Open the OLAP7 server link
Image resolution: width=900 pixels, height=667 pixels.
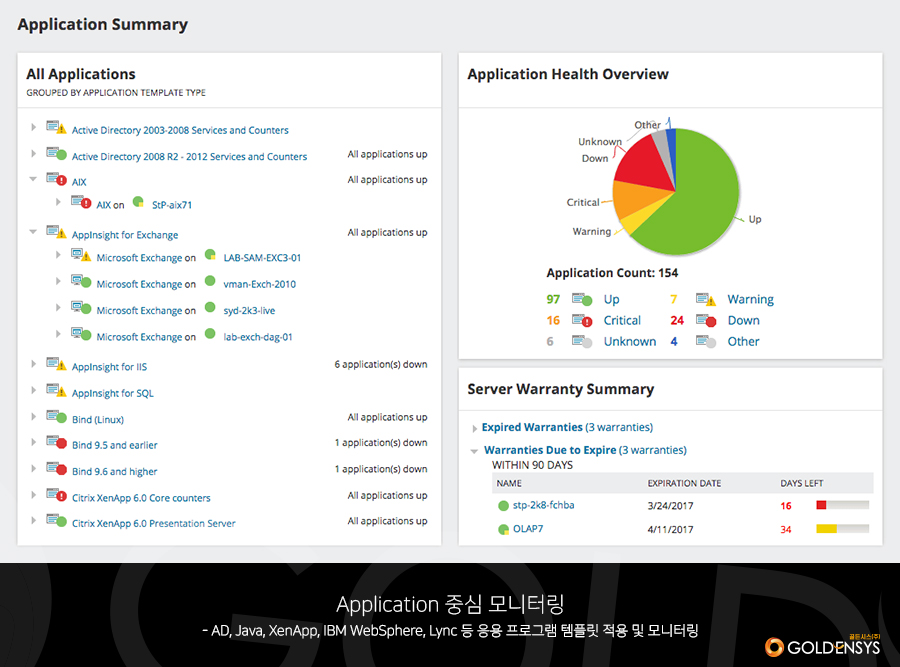[527, 529]
